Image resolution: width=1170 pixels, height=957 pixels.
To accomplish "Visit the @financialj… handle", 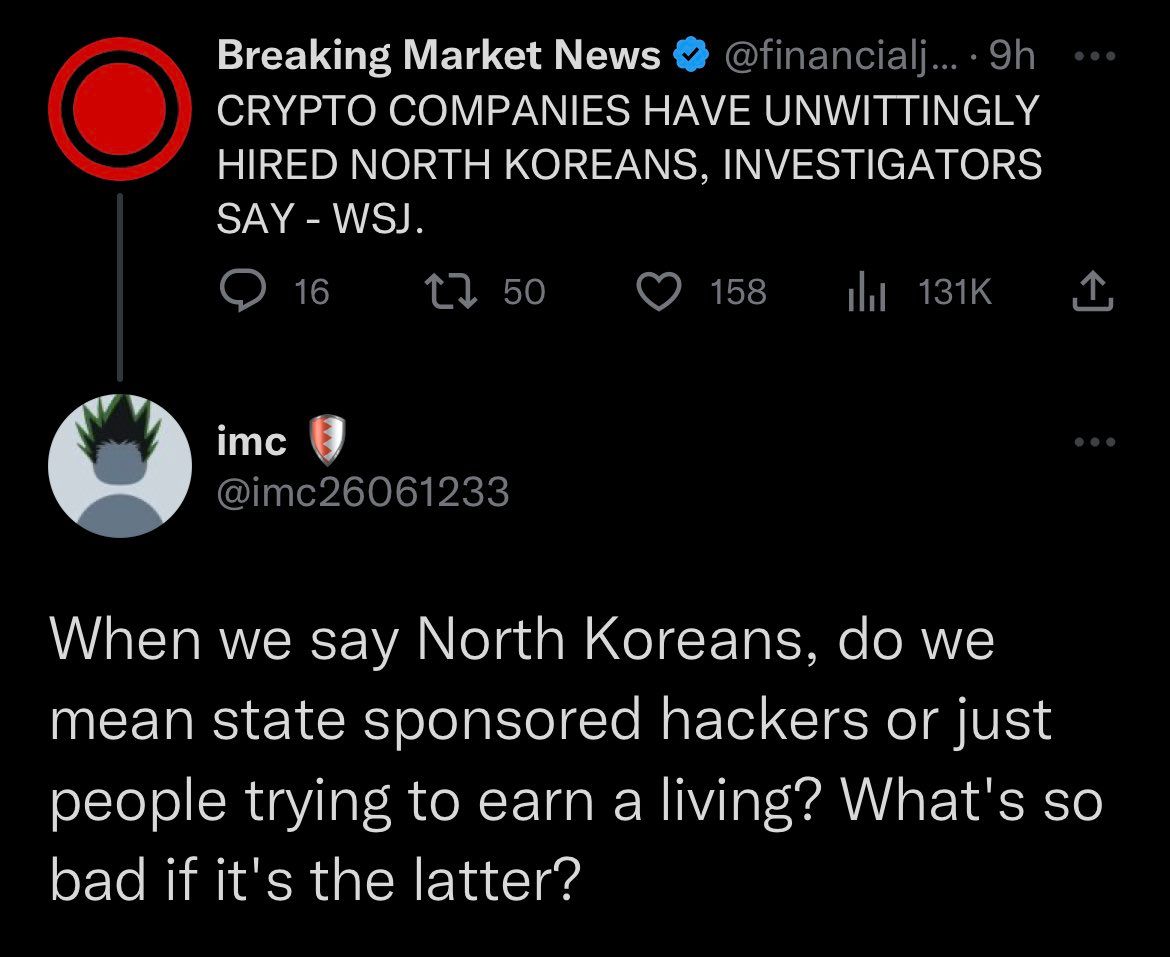I will [x=839, y=57].
